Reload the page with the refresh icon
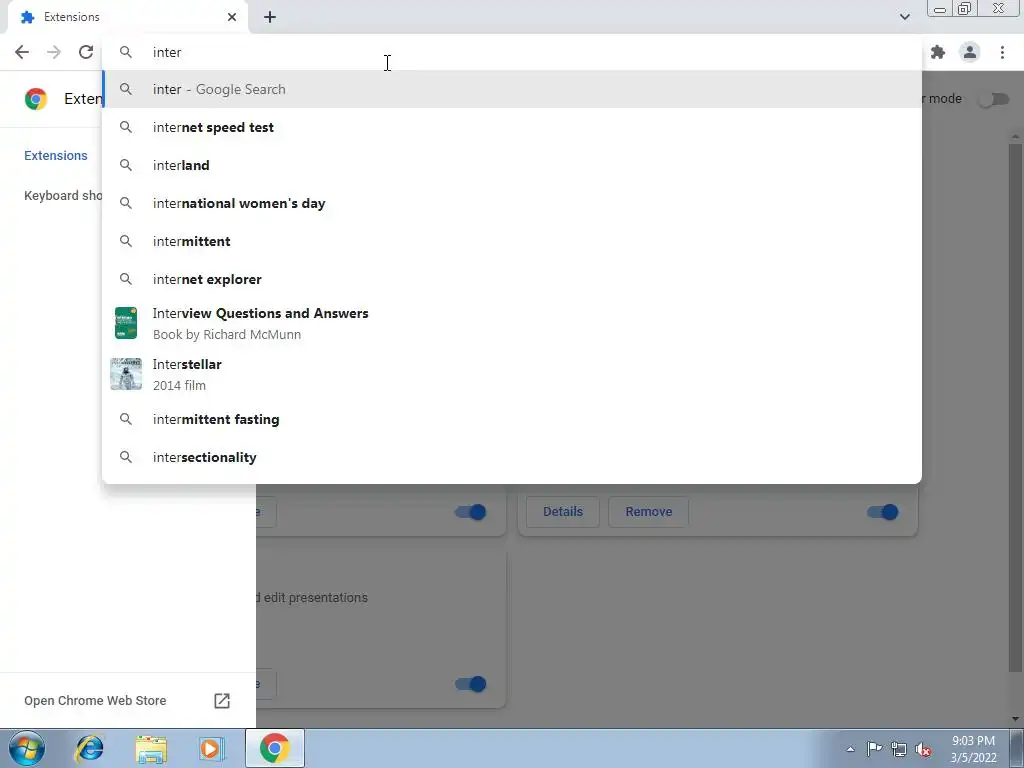 [x=86, y=52]
